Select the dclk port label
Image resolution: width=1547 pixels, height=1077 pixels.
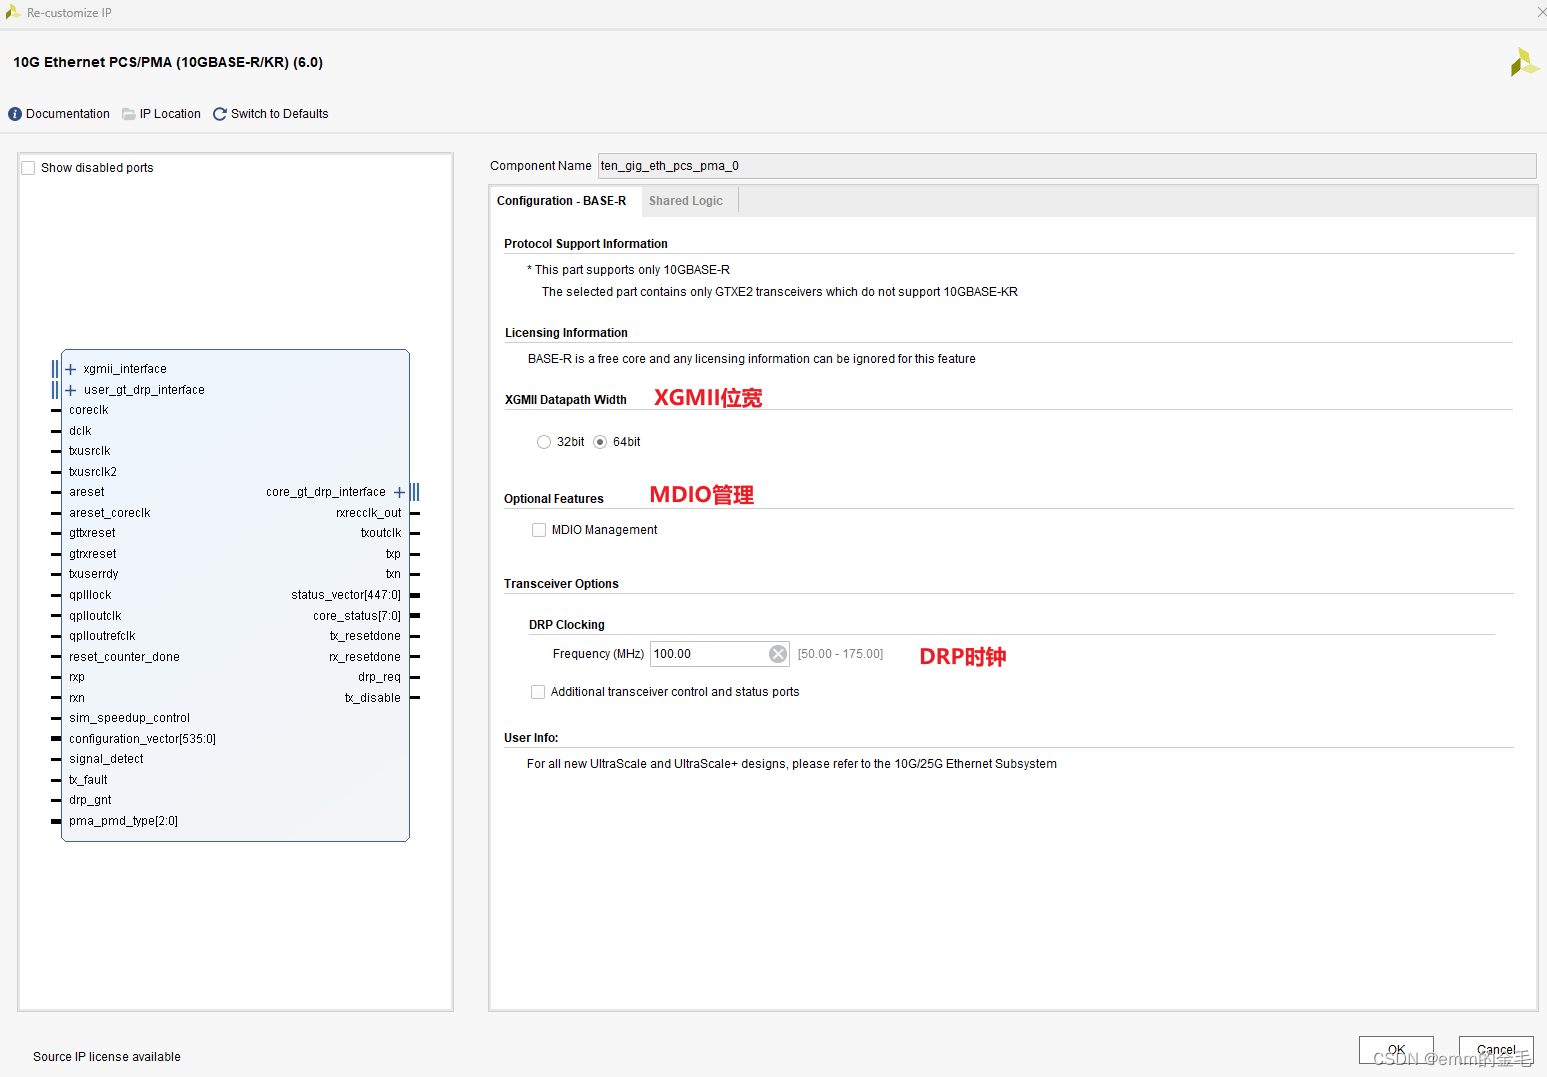coord(80,431)
